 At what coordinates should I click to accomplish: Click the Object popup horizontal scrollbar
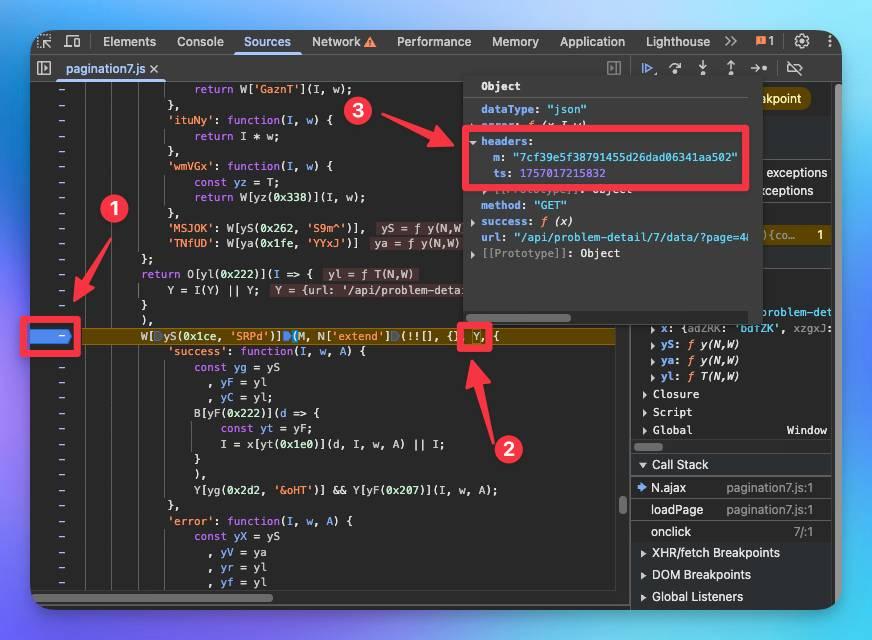[x=518, y=318]
